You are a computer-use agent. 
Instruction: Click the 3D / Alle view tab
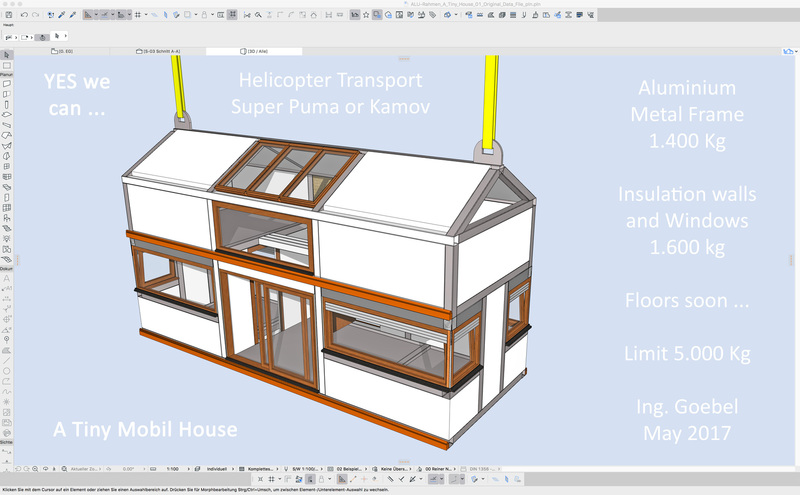click(x=255, y=50)
